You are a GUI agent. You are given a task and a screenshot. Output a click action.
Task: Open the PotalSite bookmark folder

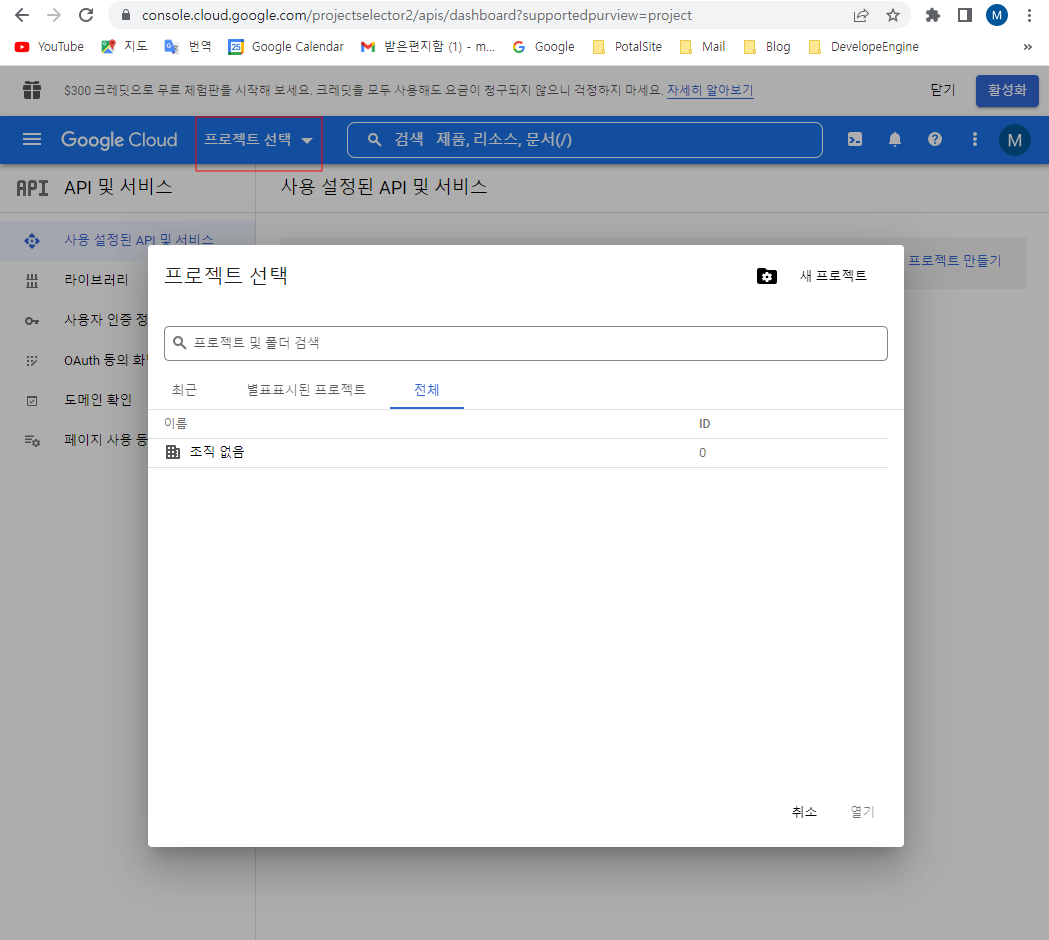click(x=628, y=47)
